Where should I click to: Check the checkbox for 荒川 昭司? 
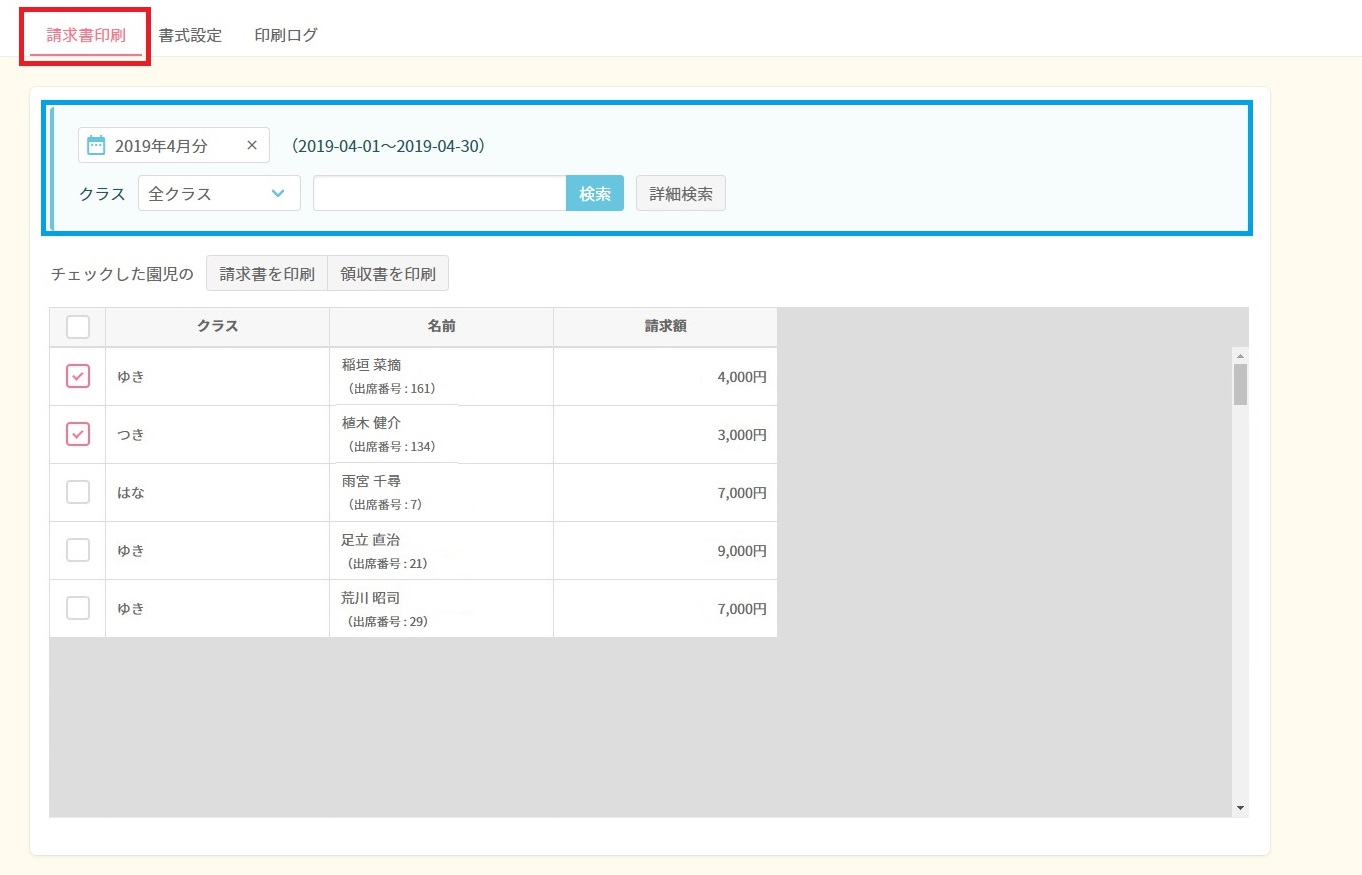(x=78, y=608)
